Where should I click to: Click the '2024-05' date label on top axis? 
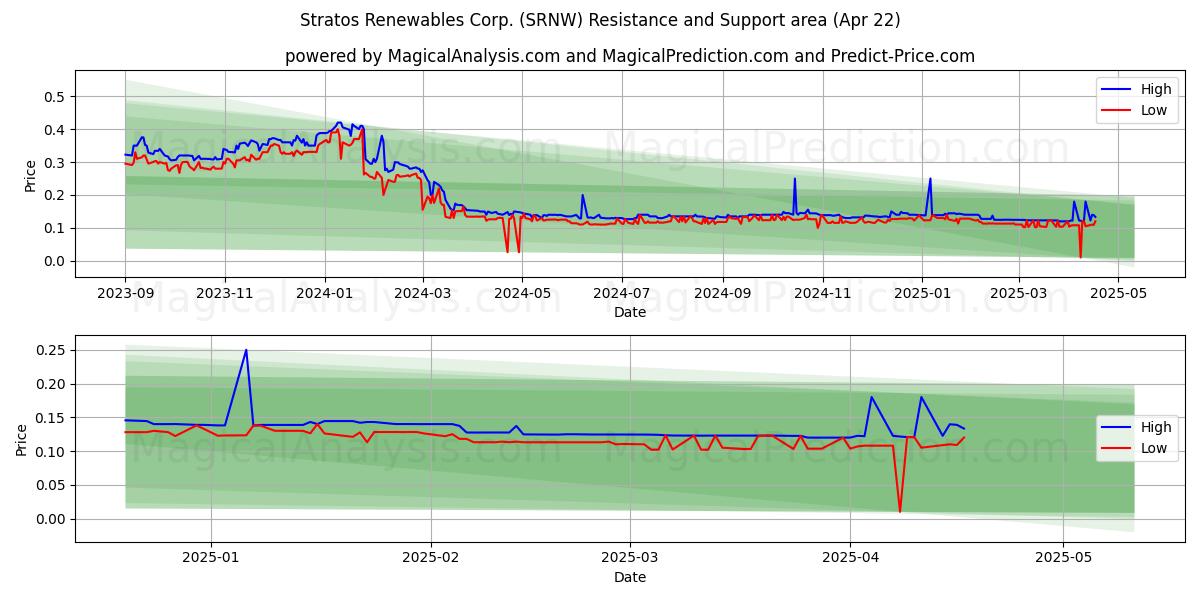[521, 294]
